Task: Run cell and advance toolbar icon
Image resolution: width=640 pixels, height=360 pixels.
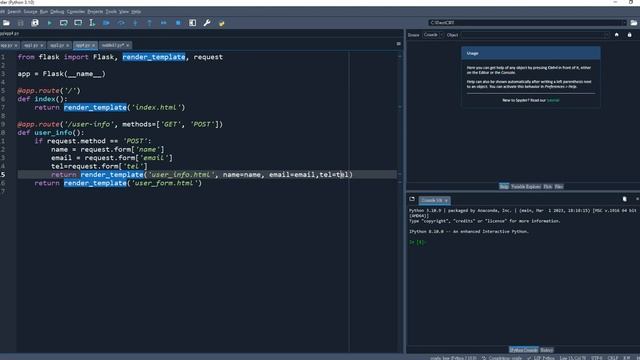Action: coord(78,23)
